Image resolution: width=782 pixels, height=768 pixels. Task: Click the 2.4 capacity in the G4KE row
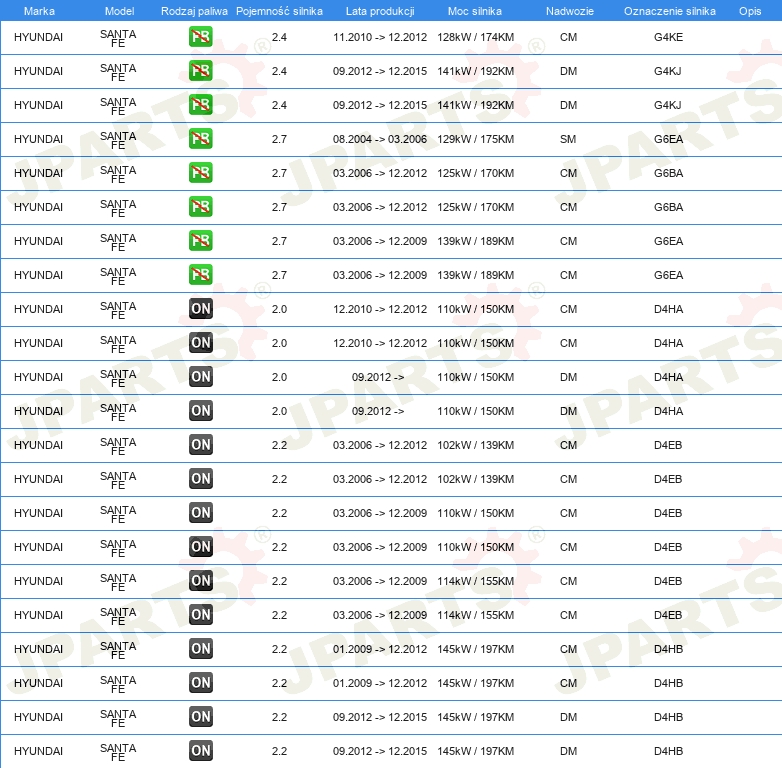(279, 37)
